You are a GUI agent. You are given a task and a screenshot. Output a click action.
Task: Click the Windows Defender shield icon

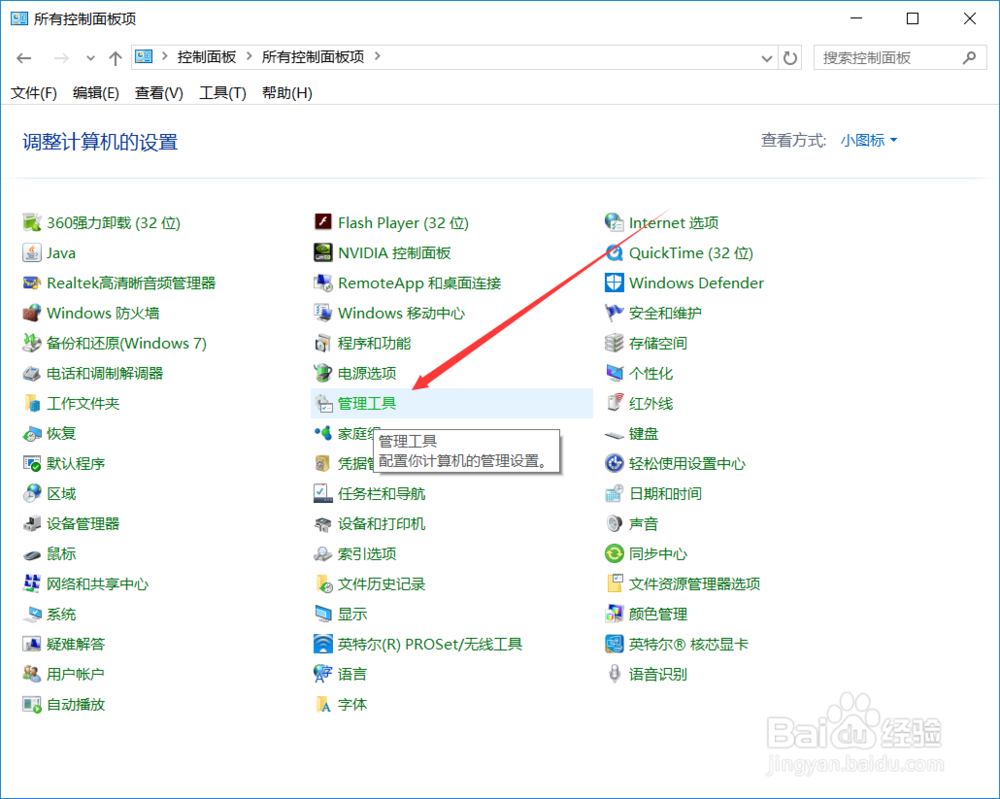[x=614, y=282]
